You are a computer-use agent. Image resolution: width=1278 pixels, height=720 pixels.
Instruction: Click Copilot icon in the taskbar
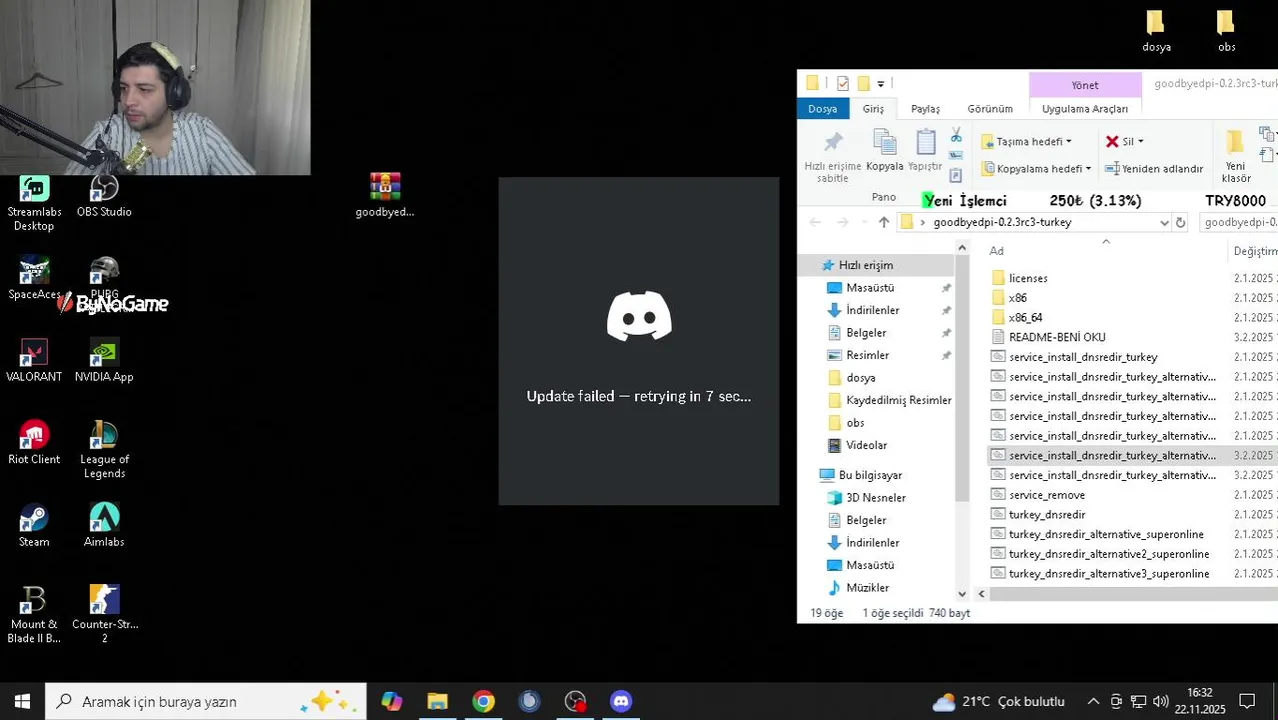point(391,702)
